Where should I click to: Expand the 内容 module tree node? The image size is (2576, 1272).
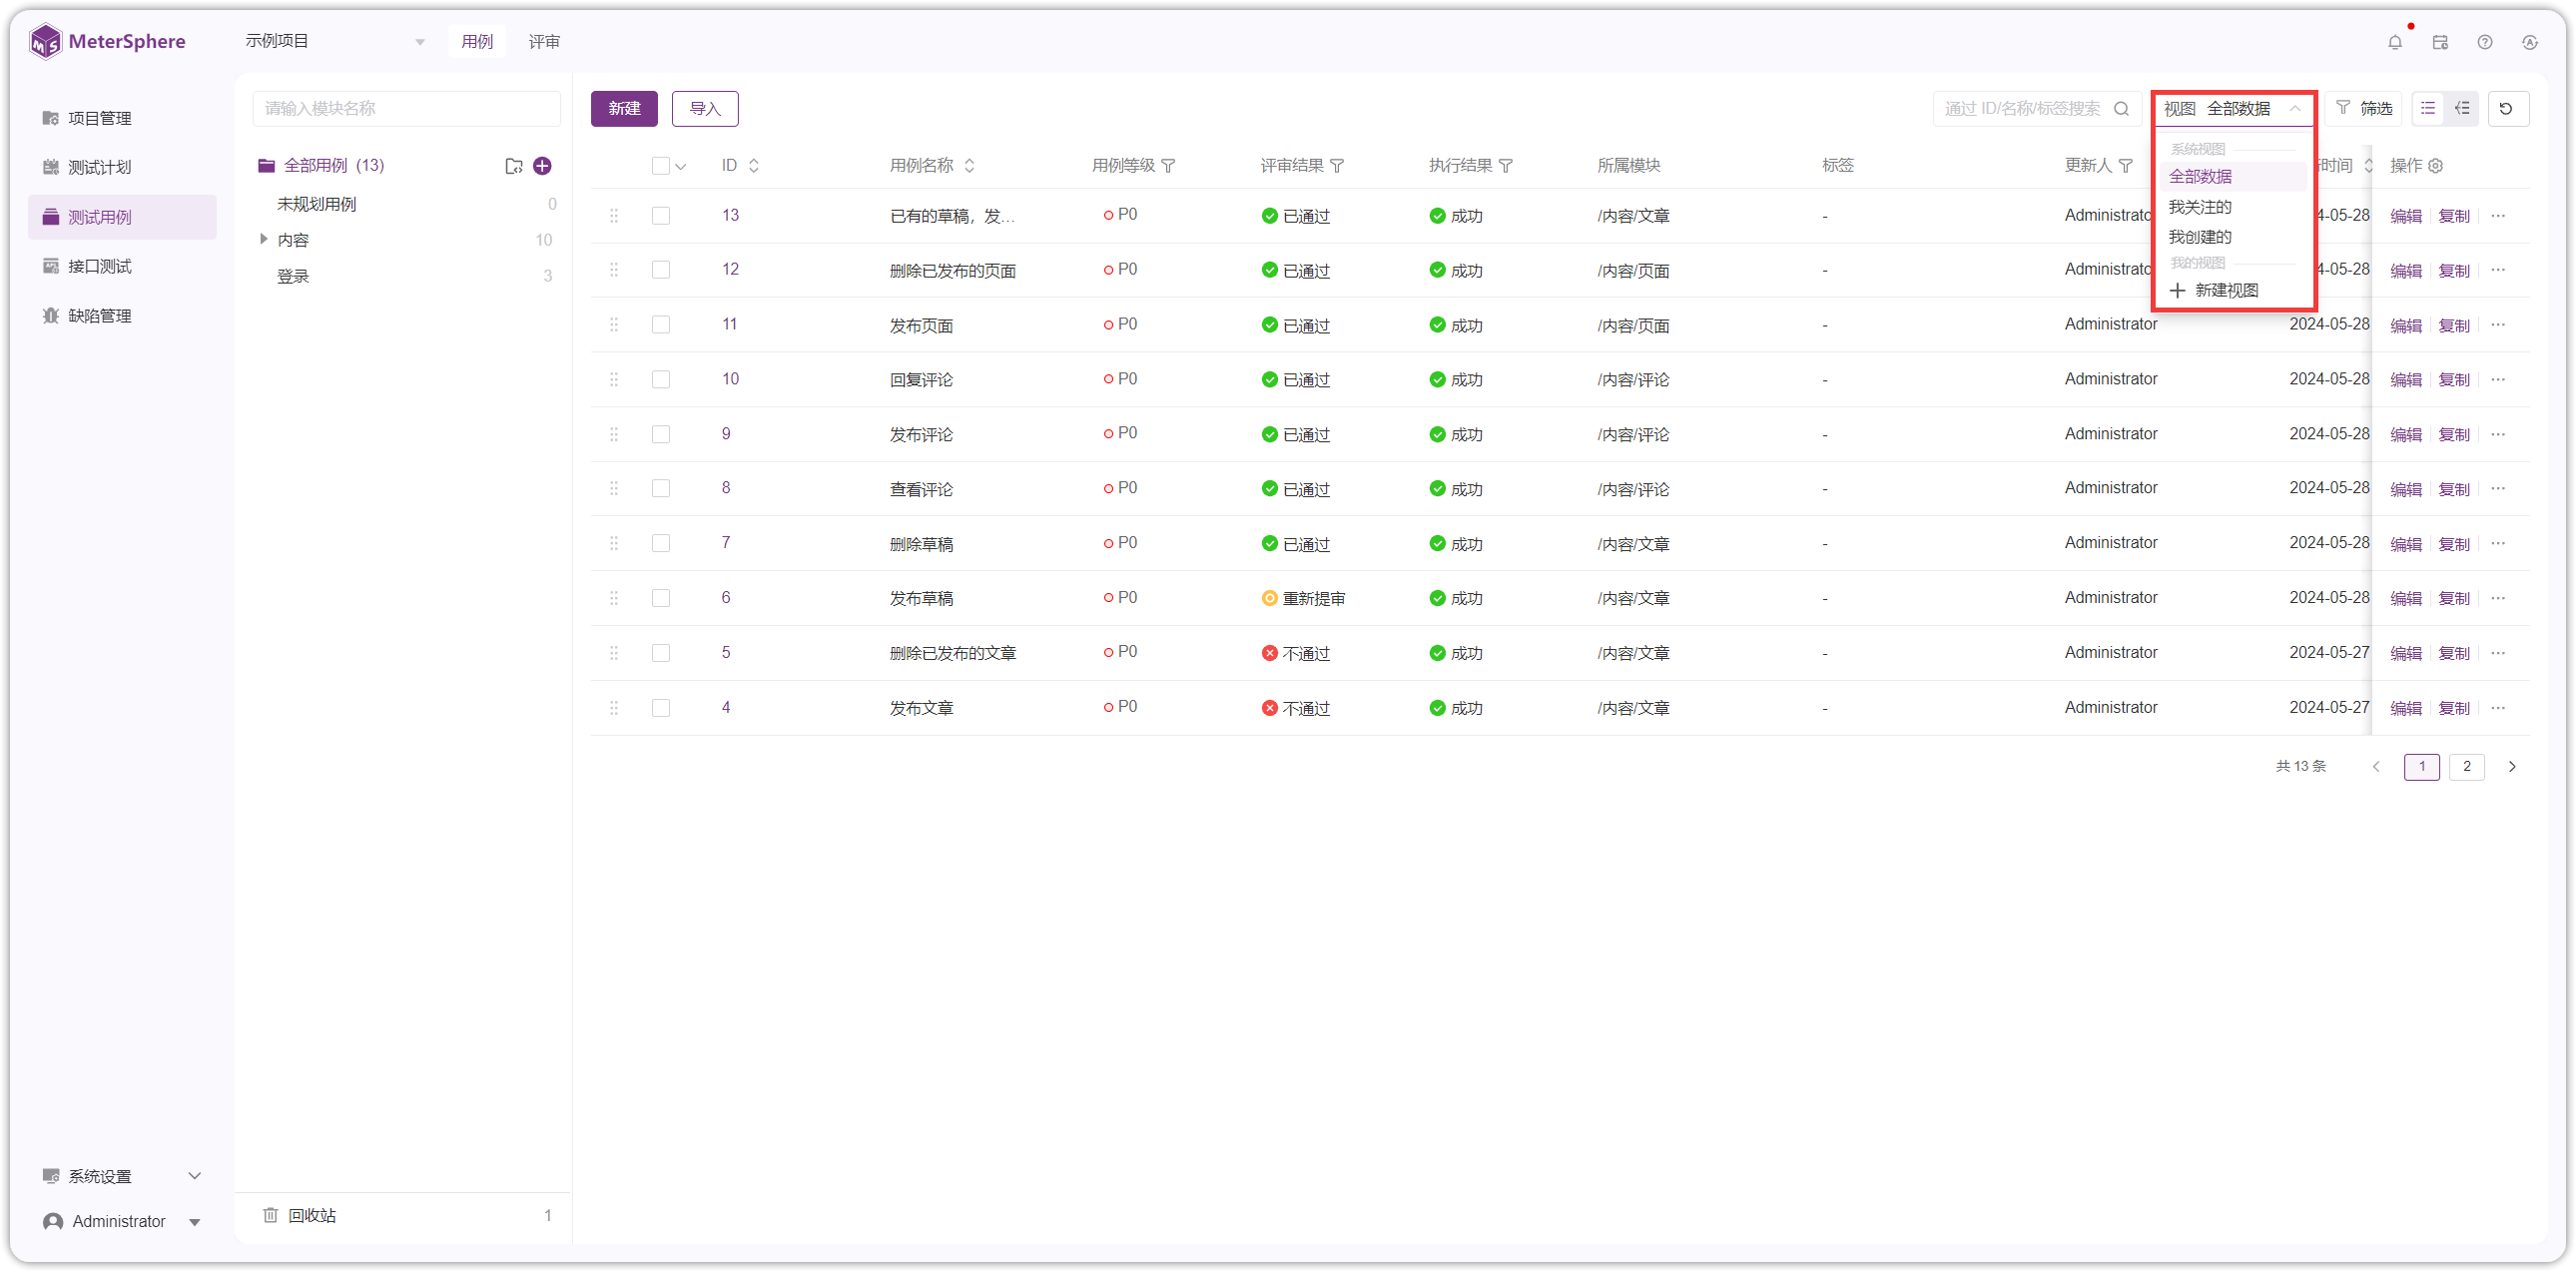263,239
